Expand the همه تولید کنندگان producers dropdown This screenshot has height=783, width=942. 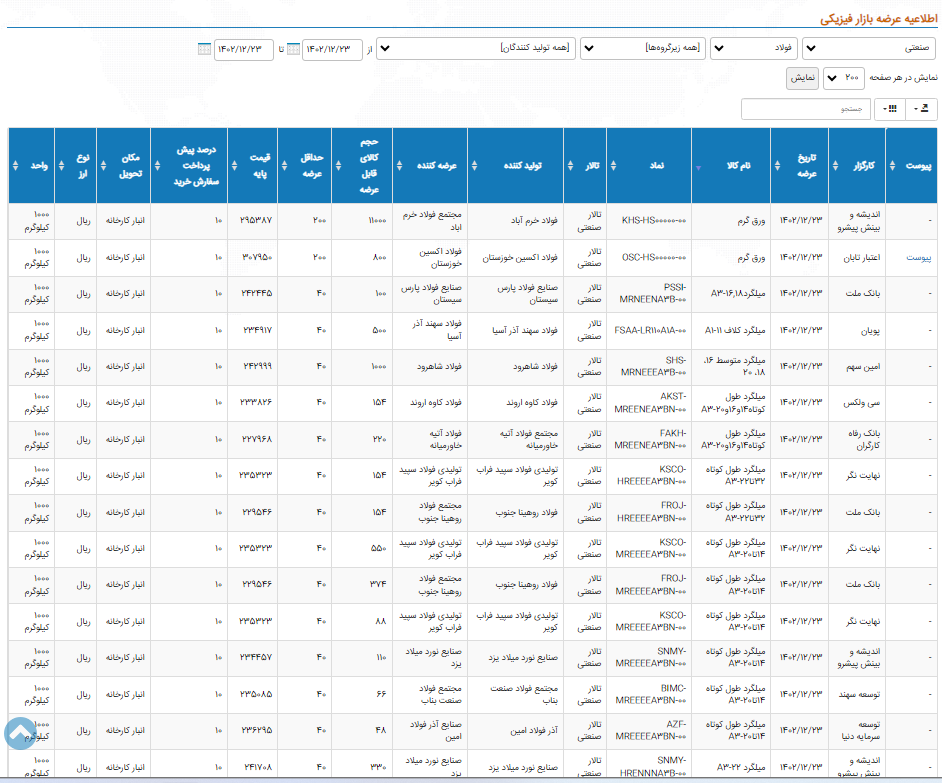pos(476,49)
